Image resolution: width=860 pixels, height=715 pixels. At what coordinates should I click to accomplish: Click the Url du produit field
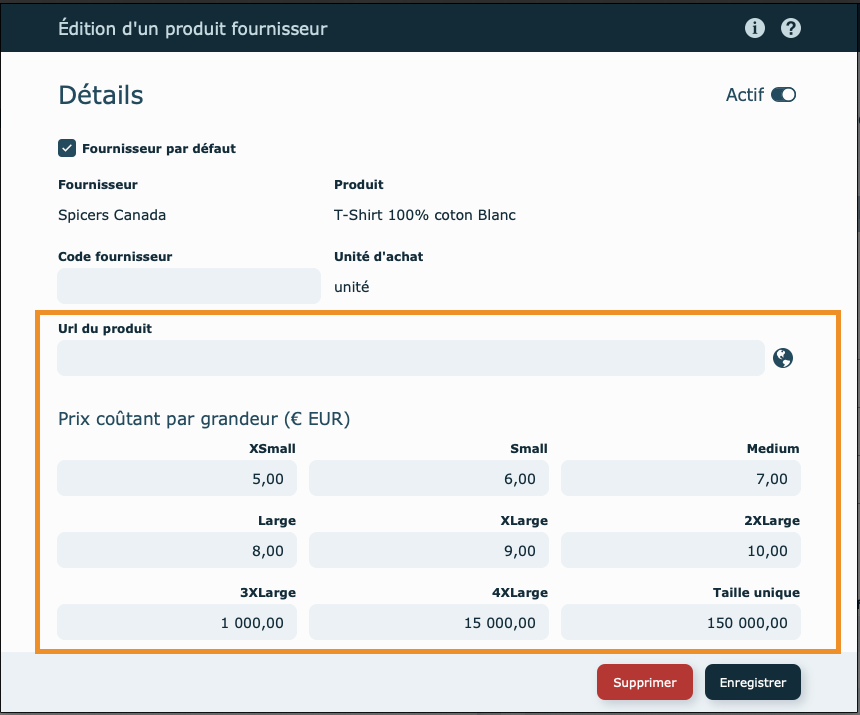pyautogui.click(x=410, y=358)
